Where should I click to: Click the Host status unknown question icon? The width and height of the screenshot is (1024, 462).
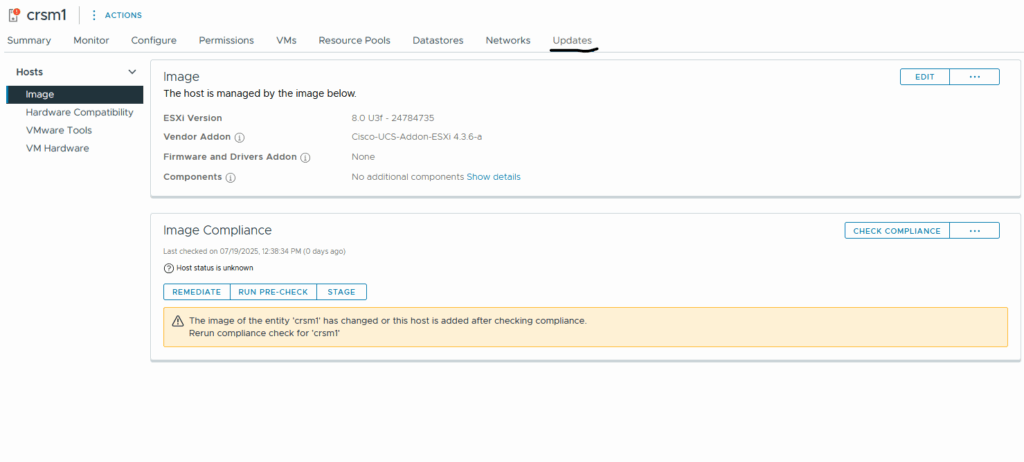[x=168, y=268]
